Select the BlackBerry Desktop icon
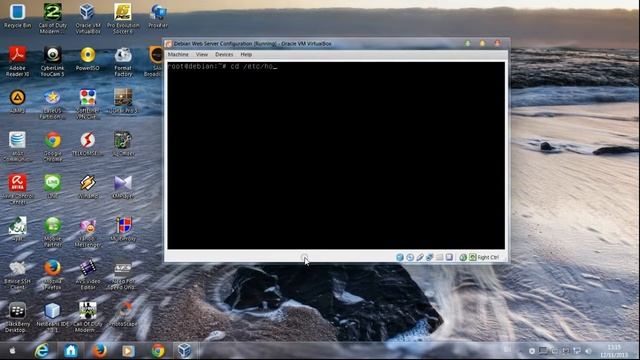The height and width of the screenshot is (360, 640). [x=17, y=317]
